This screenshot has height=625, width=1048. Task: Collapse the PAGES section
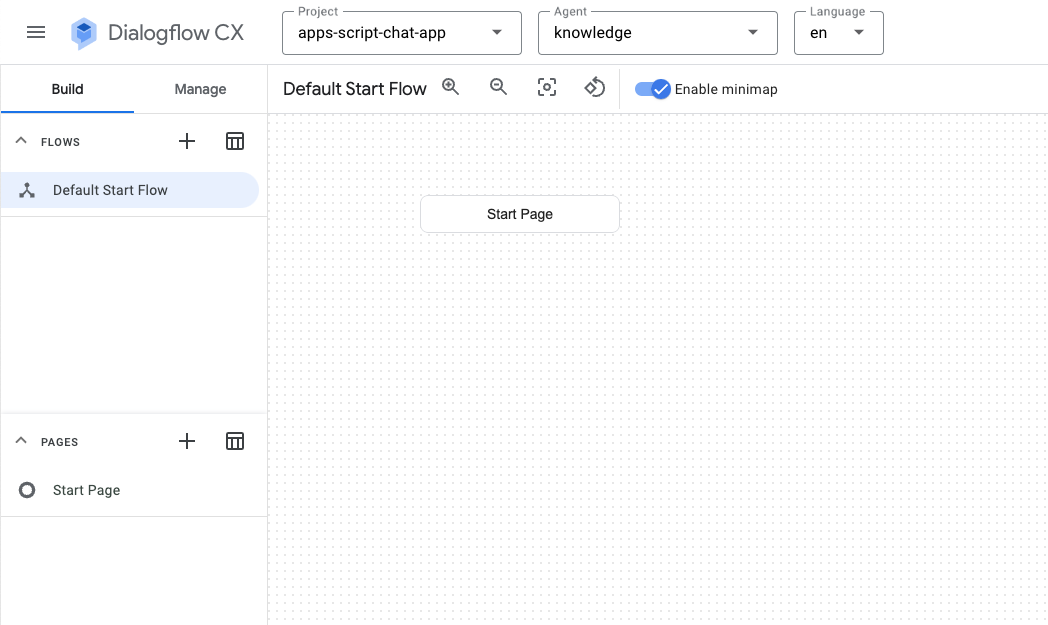point(21,441)
